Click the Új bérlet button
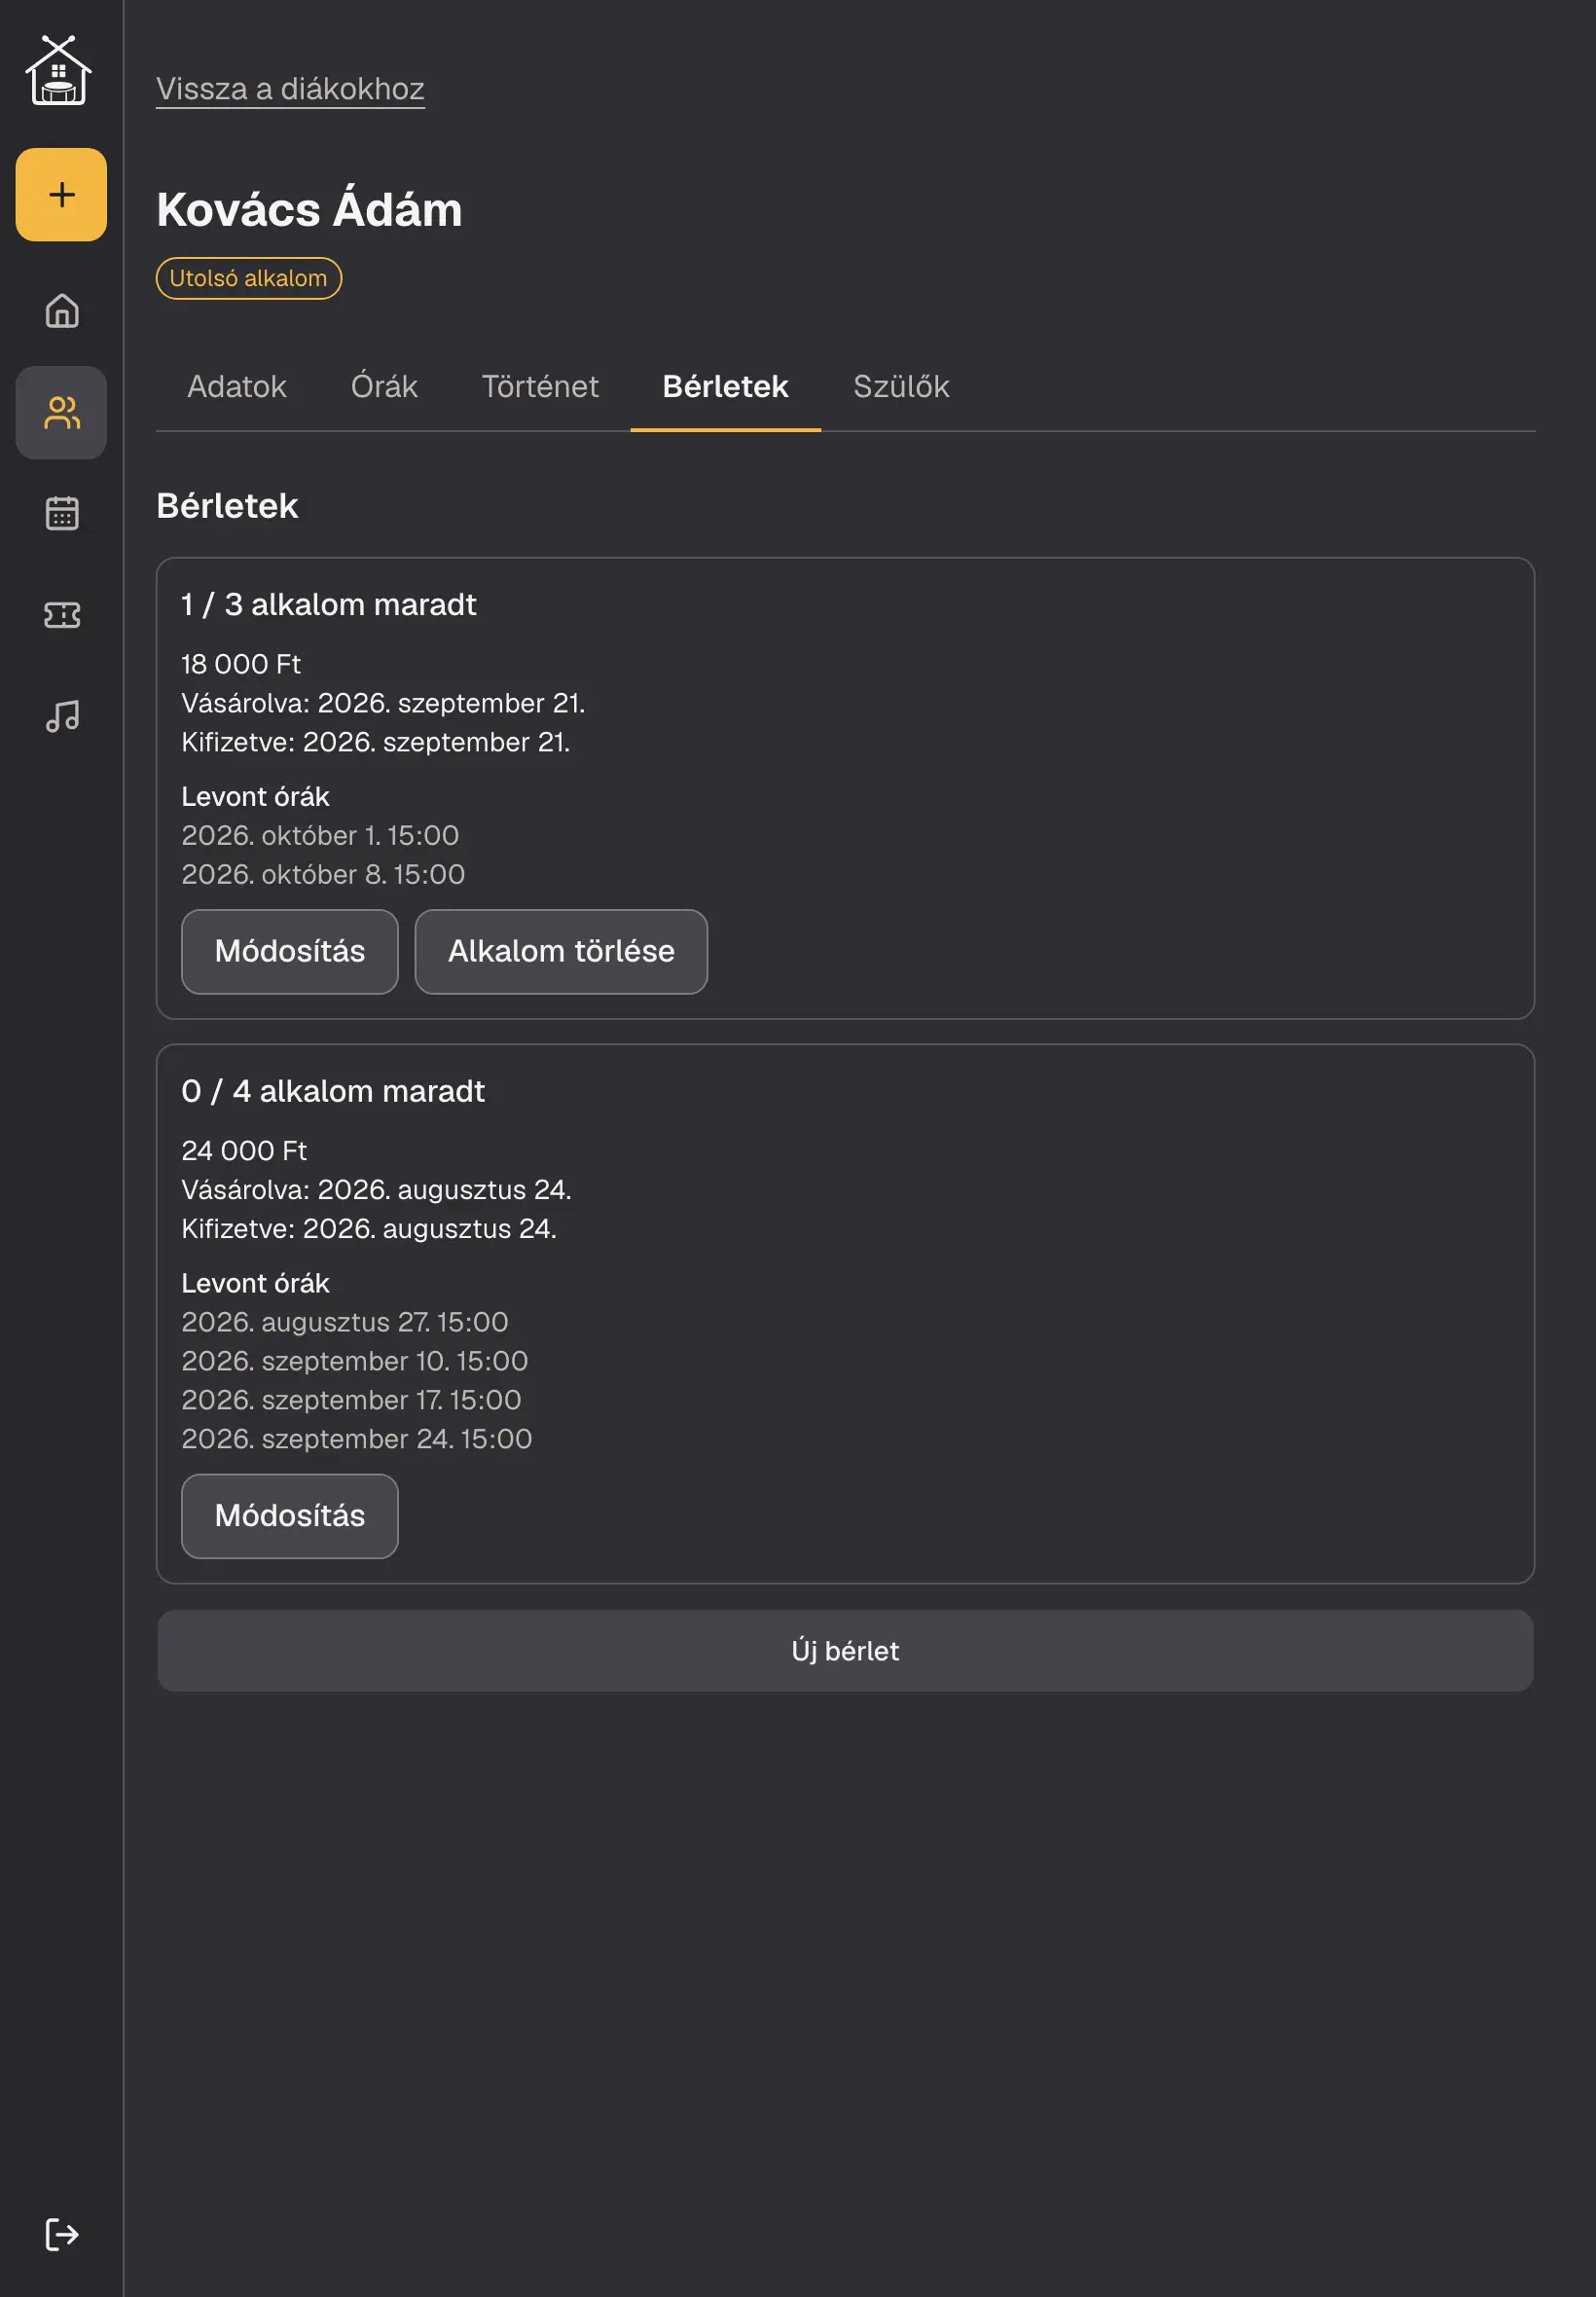Screen dimensions: 1596x2297 [845, 1651]
